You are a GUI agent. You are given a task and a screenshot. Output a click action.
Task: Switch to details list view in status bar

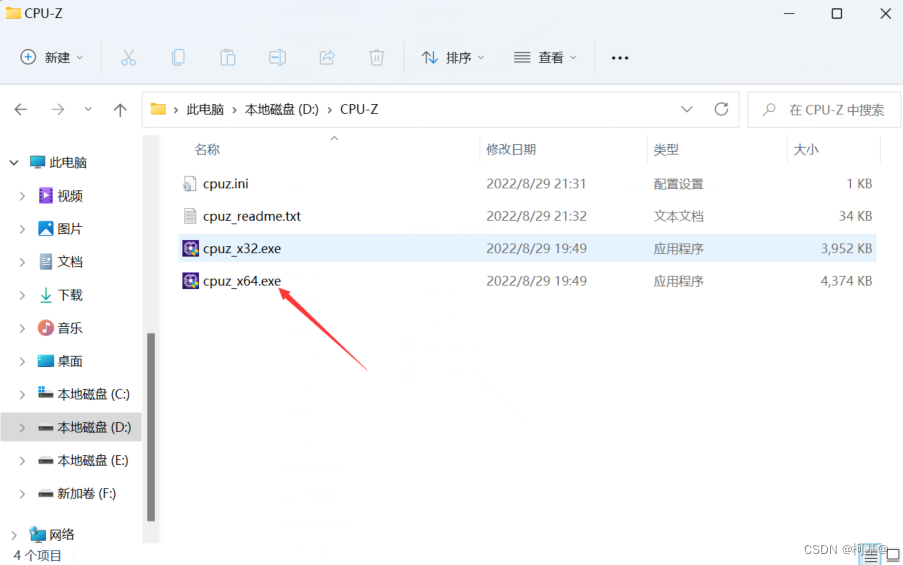tap(871, 555)
